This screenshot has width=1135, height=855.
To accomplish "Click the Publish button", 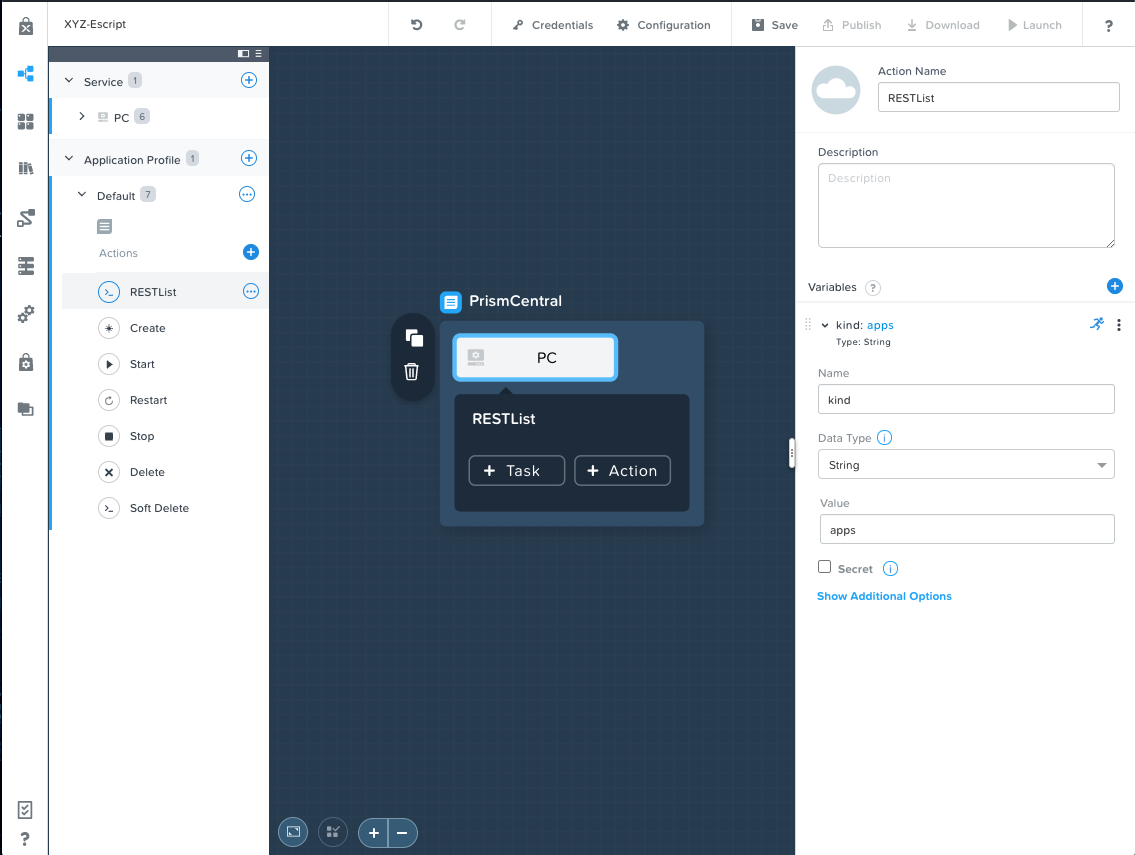I will click(852, 25).
